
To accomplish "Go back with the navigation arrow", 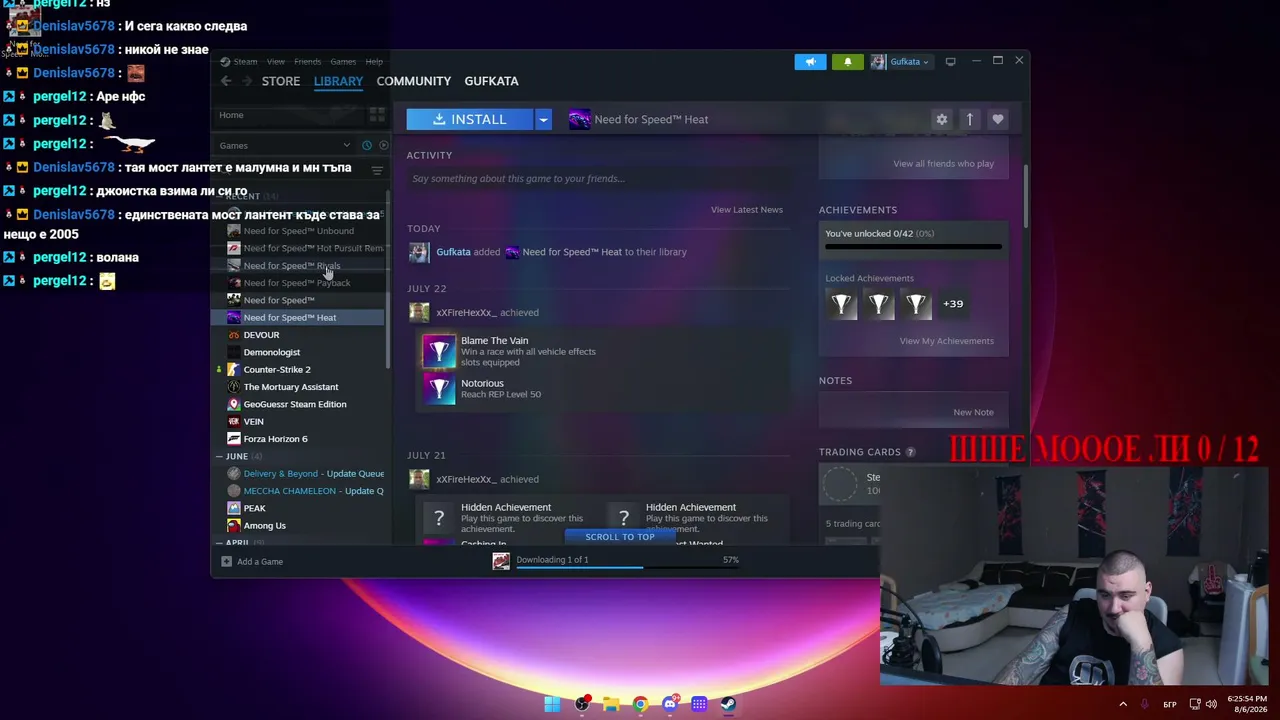I will (x=226, y=81).
